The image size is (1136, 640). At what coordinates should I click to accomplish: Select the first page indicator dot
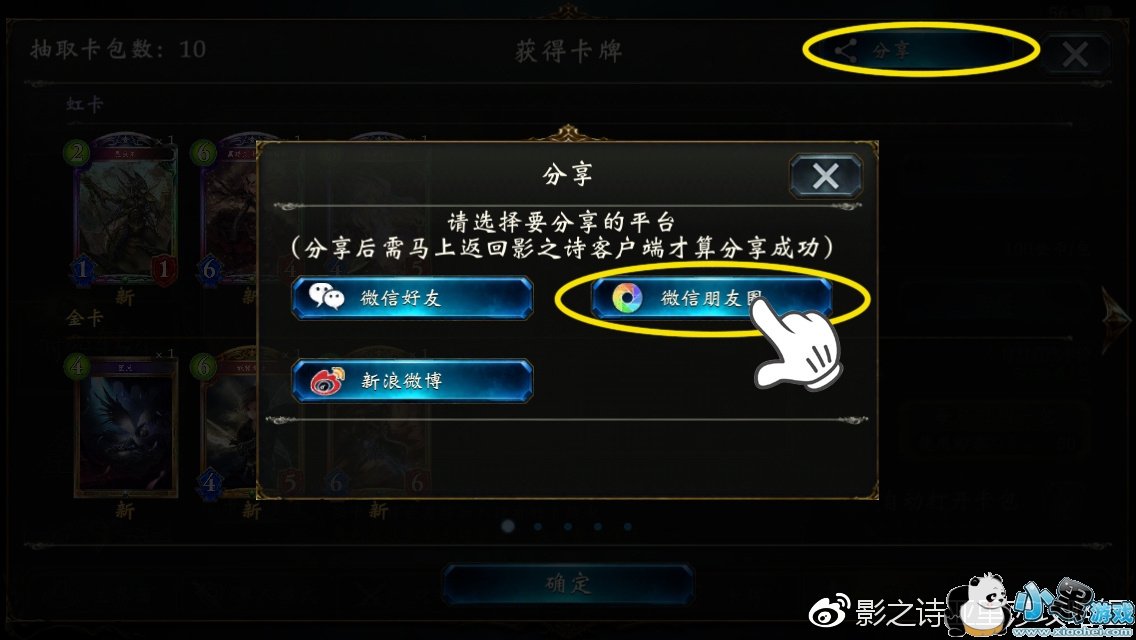[508, 526]
